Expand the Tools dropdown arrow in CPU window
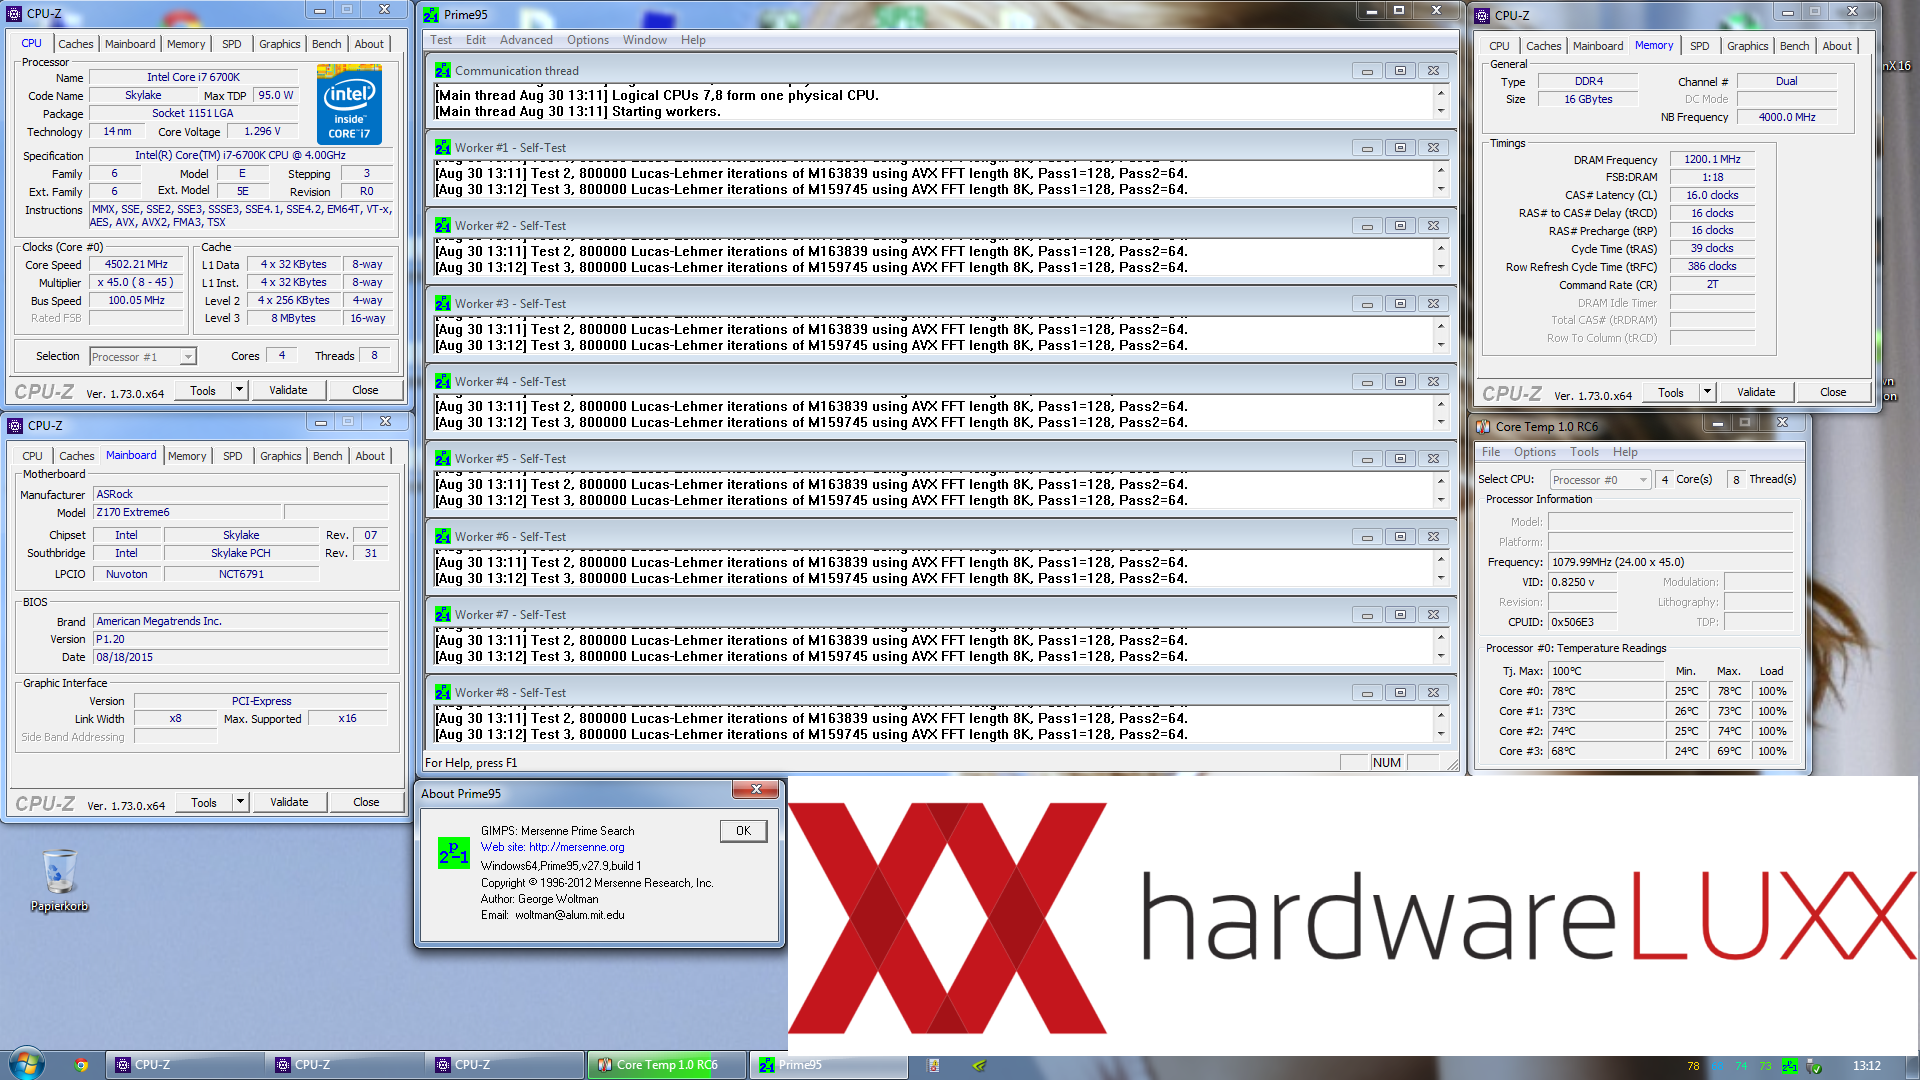 point(239,390)
